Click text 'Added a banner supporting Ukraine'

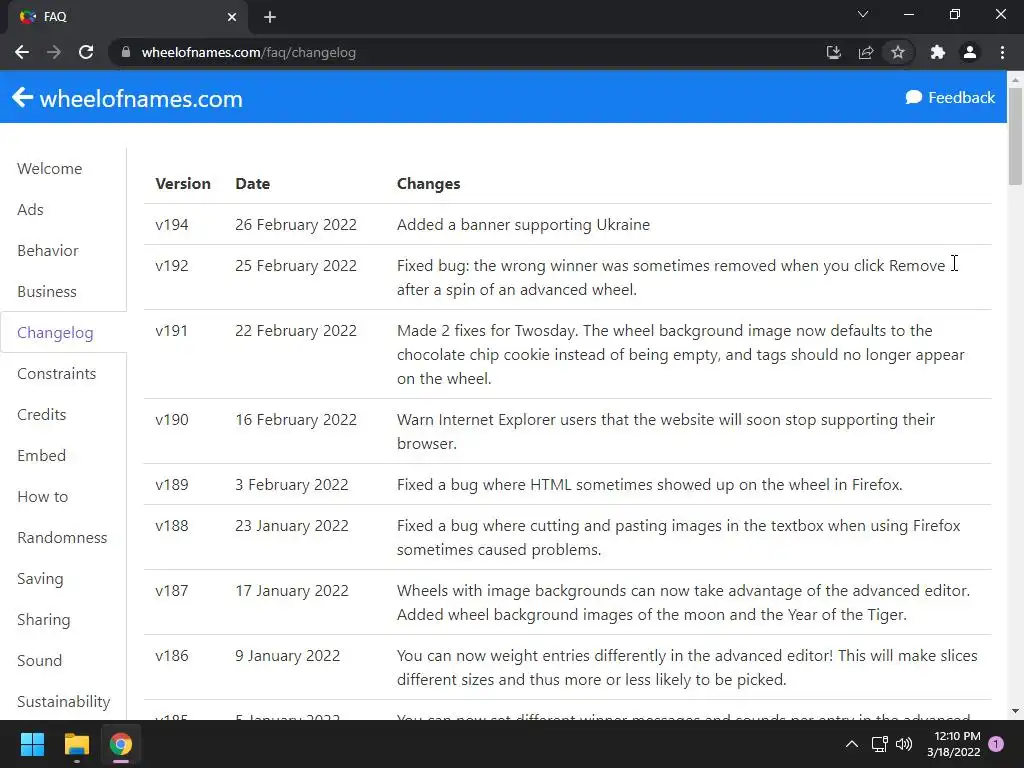[523, 225]
